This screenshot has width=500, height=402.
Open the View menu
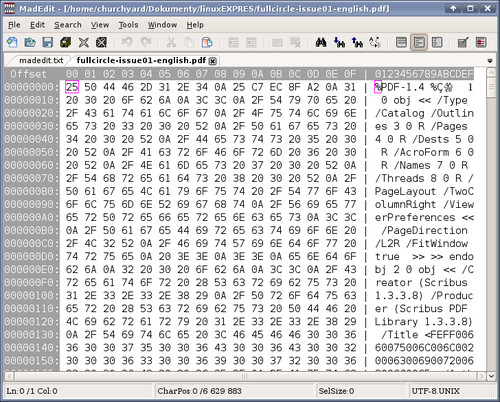[x=100, y=25]
